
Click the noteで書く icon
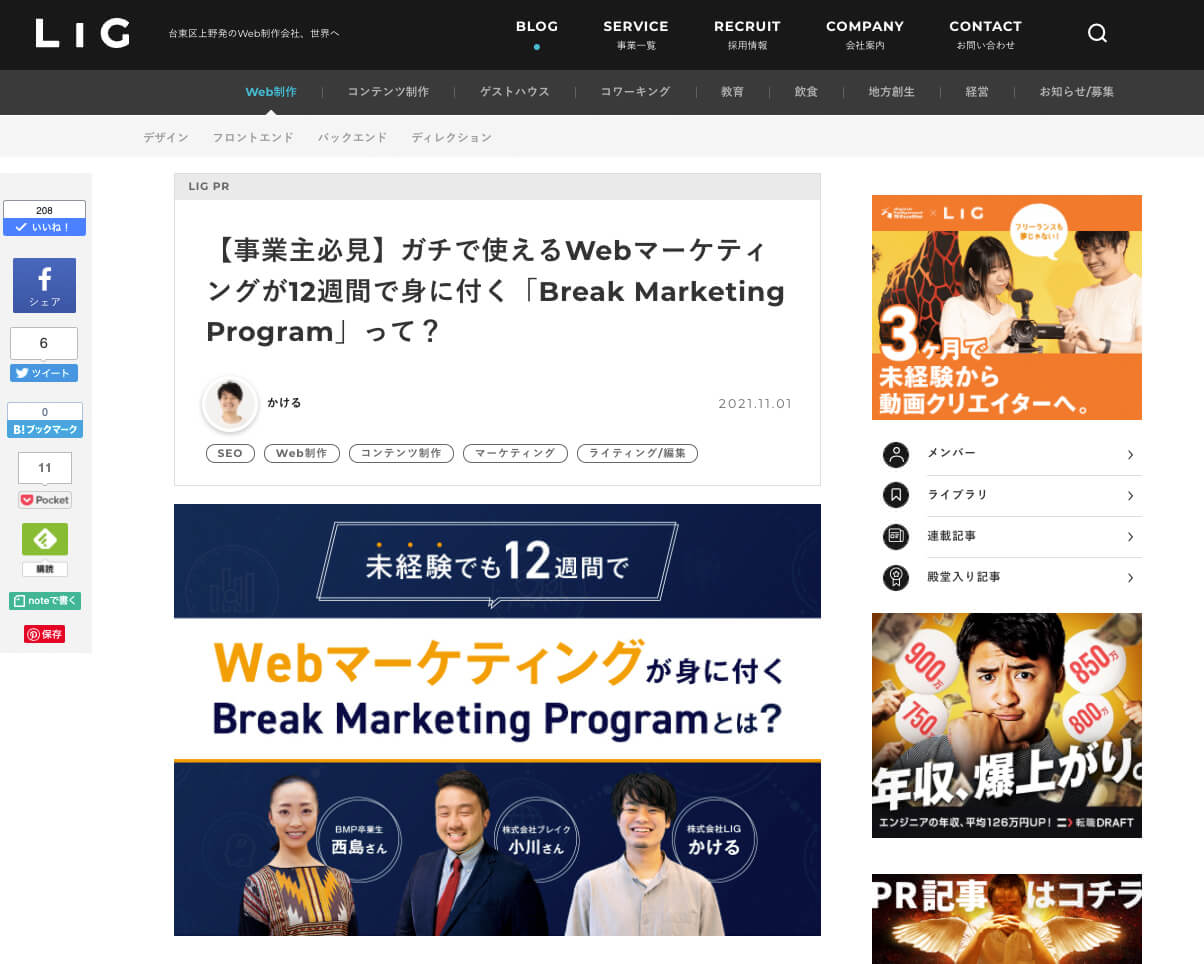(44, 600)
